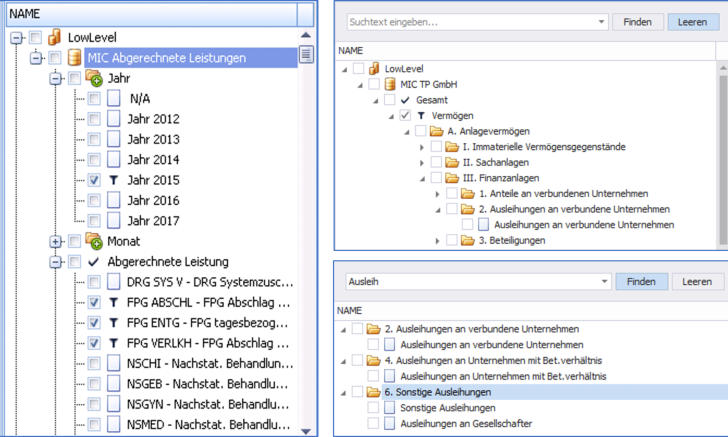728x437 pixels.
Task: Click the checkmark icon next to Gesamt
Action: (x=404, y=100)
